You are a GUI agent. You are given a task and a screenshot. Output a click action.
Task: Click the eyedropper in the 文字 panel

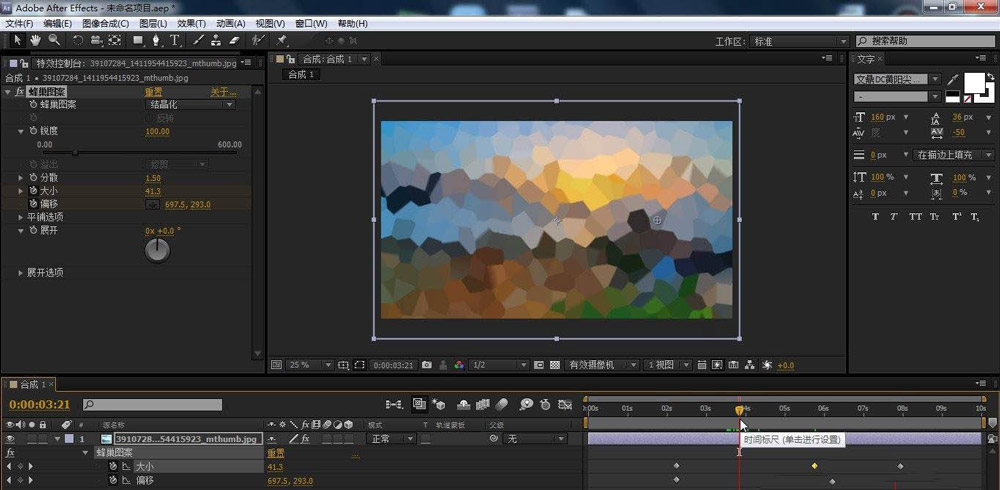pyautogui.click(x=952, y=79)
